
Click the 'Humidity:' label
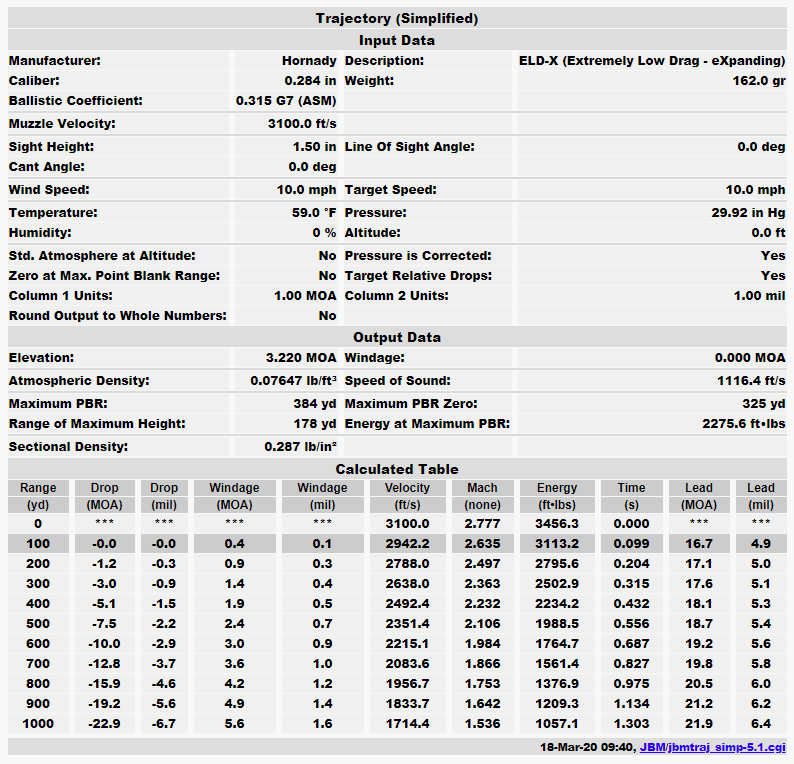(x=40, y=233)
